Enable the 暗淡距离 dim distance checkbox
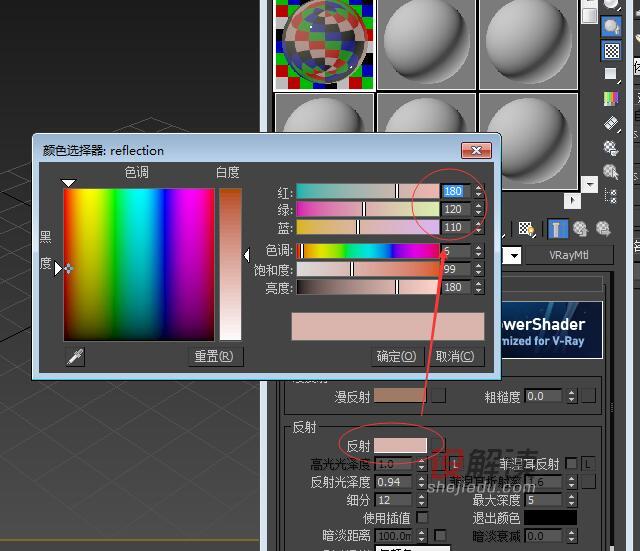 pos(440,535)
